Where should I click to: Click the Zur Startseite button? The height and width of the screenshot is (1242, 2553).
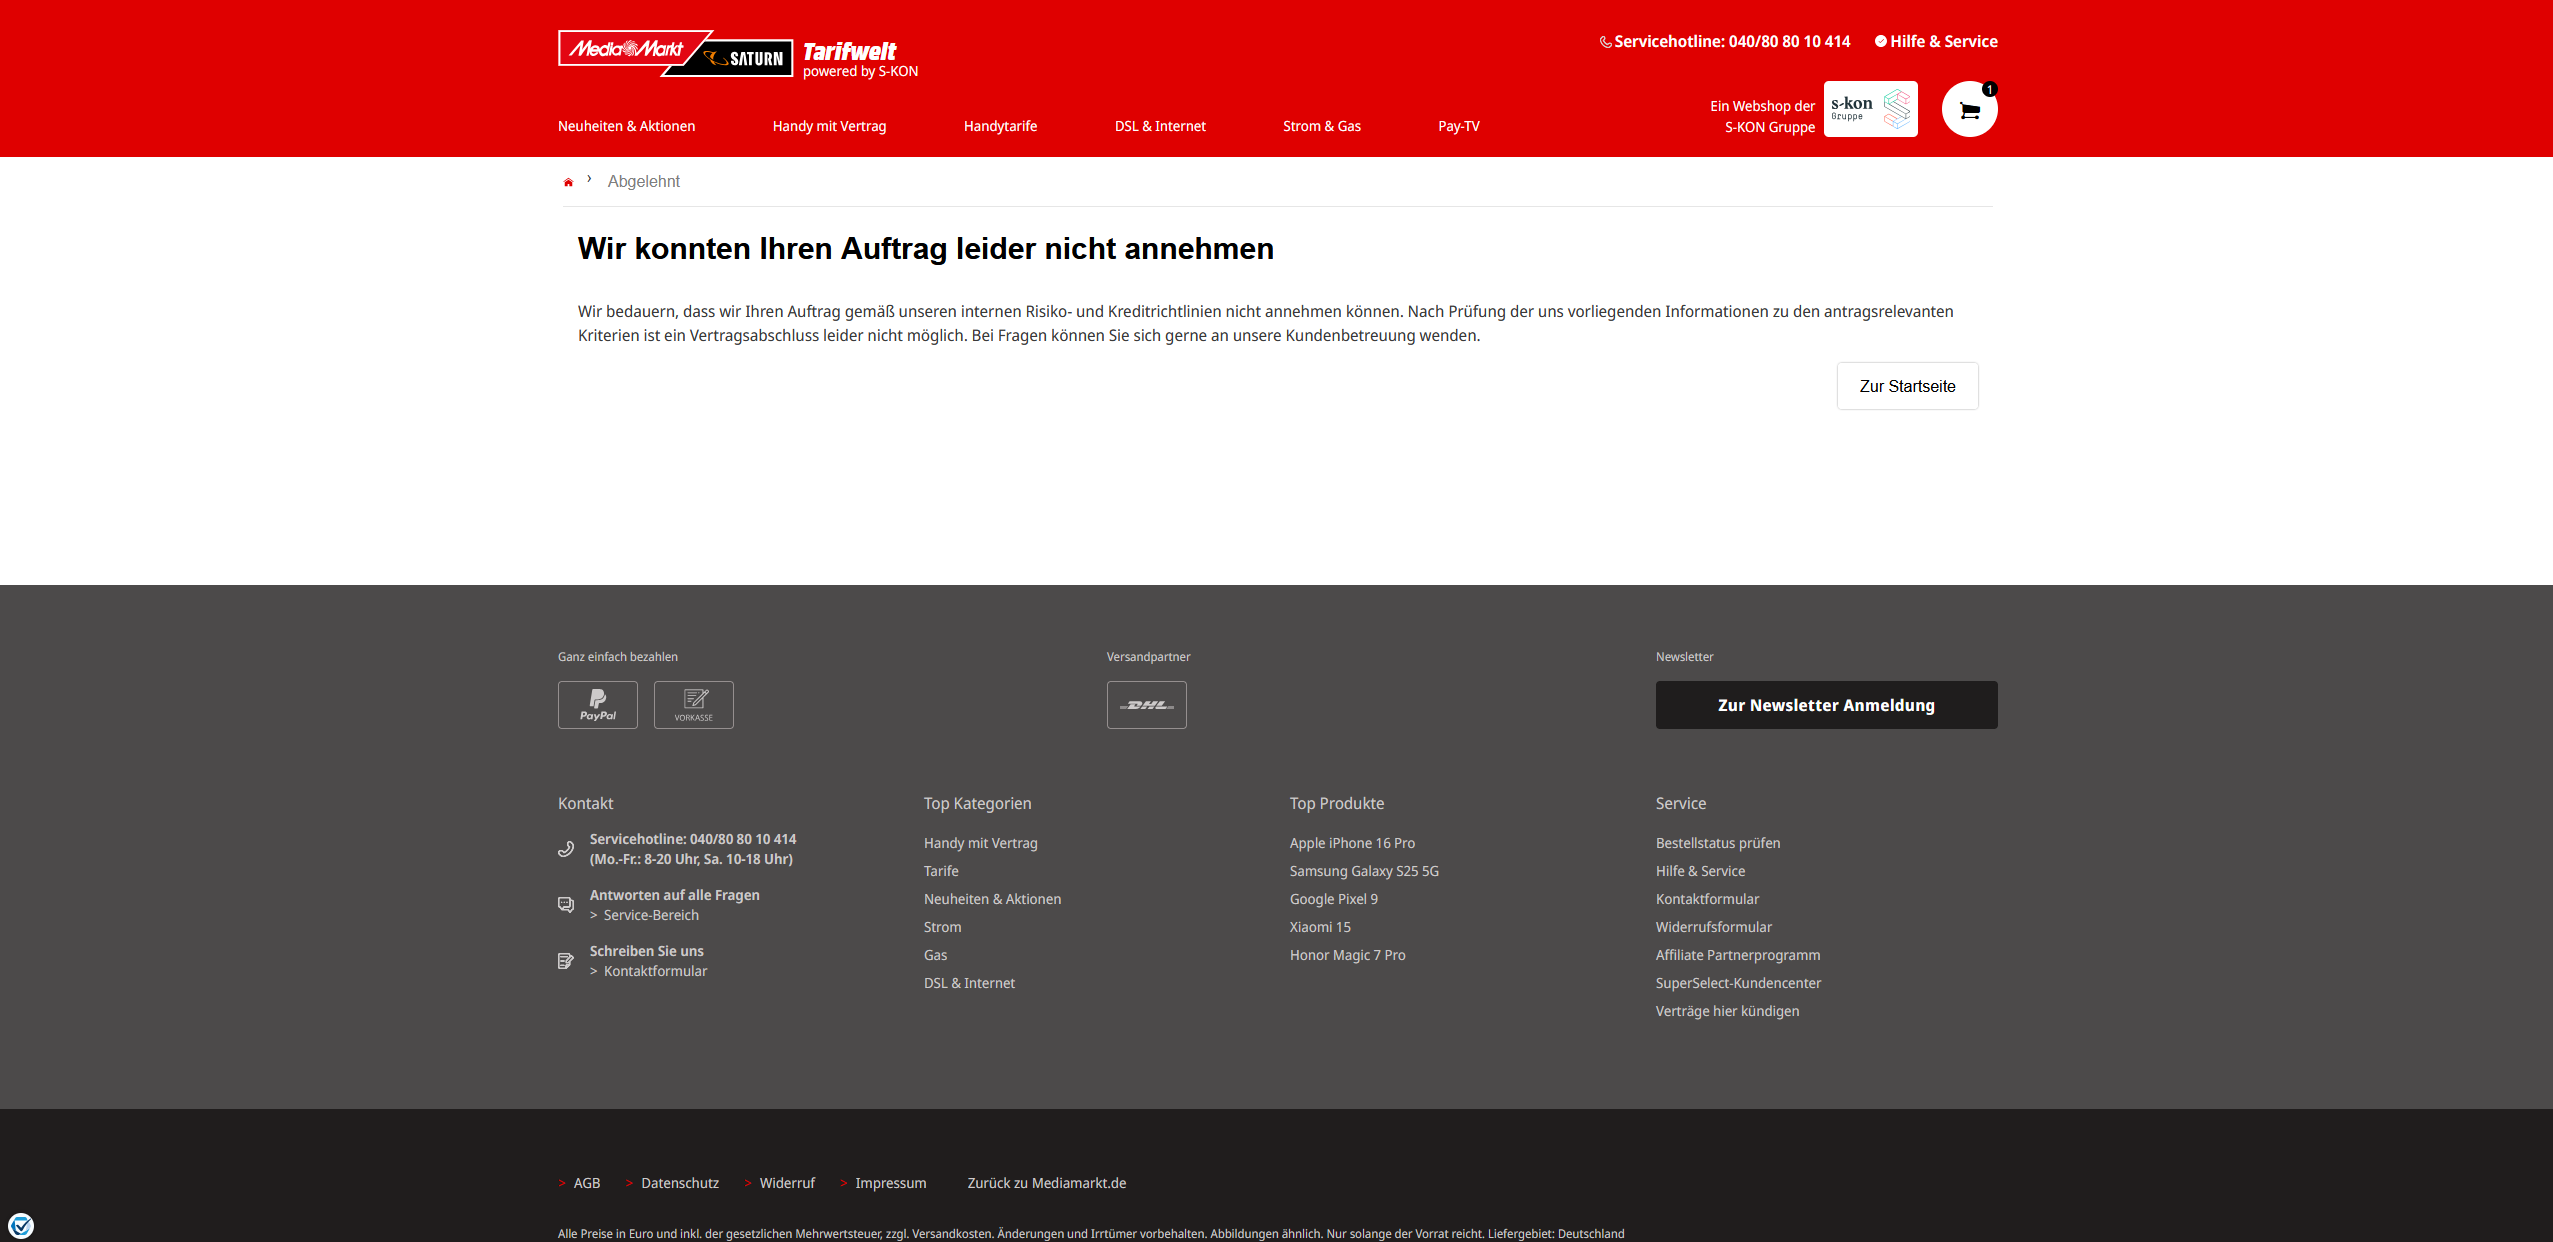pyautogui.click(x=1907, y=386)
